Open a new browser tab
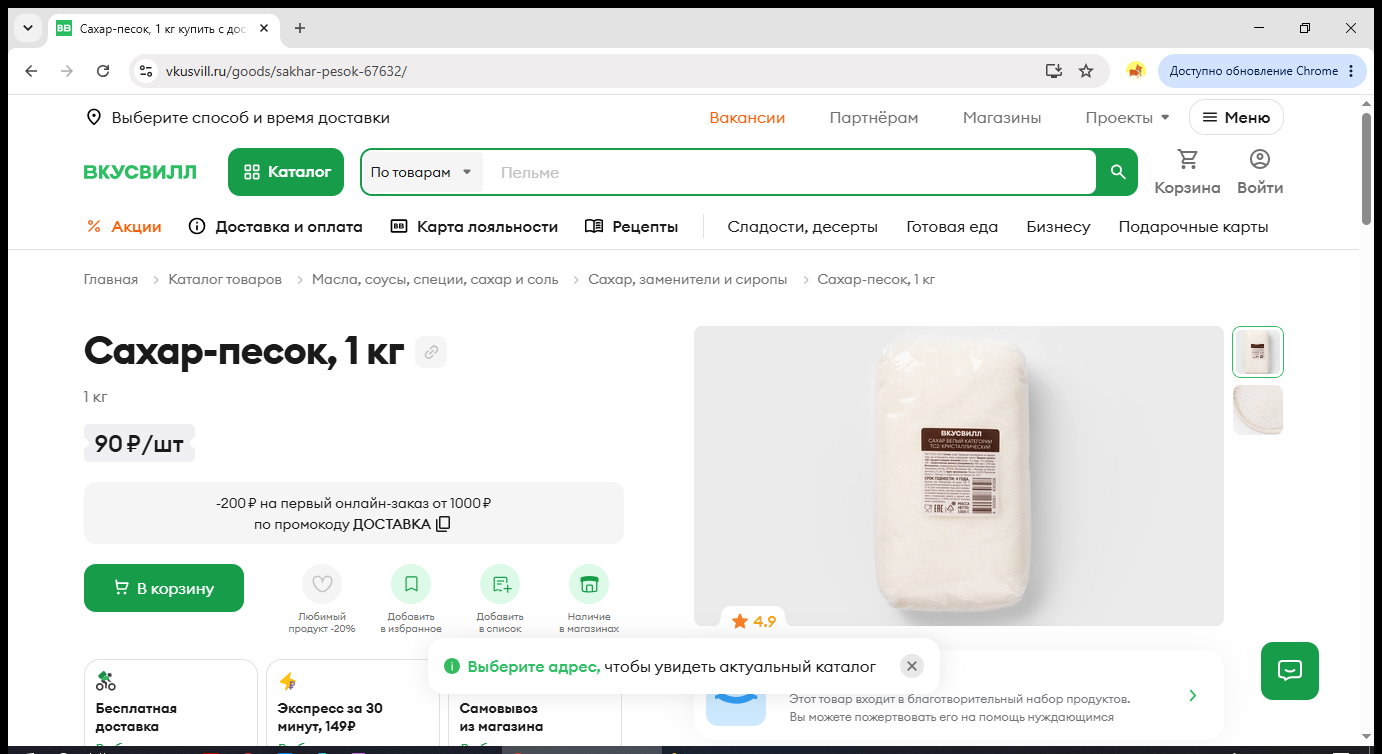Screen dimensions: 1382x754 coord(300,28)
